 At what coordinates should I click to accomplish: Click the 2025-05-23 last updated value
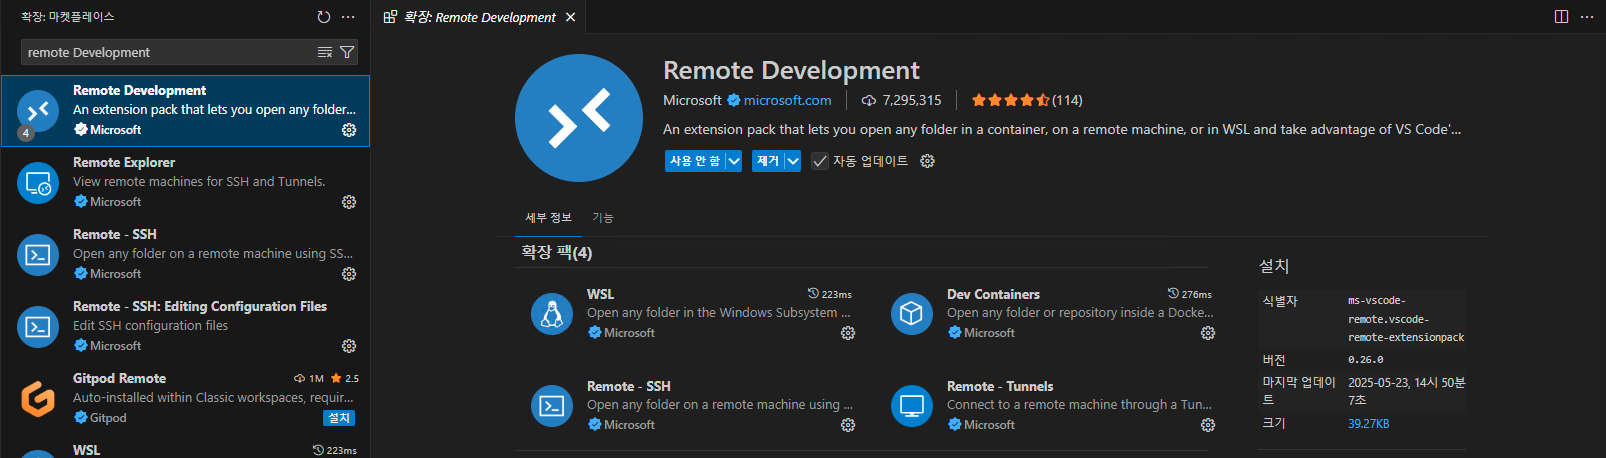coord(1406,391)
